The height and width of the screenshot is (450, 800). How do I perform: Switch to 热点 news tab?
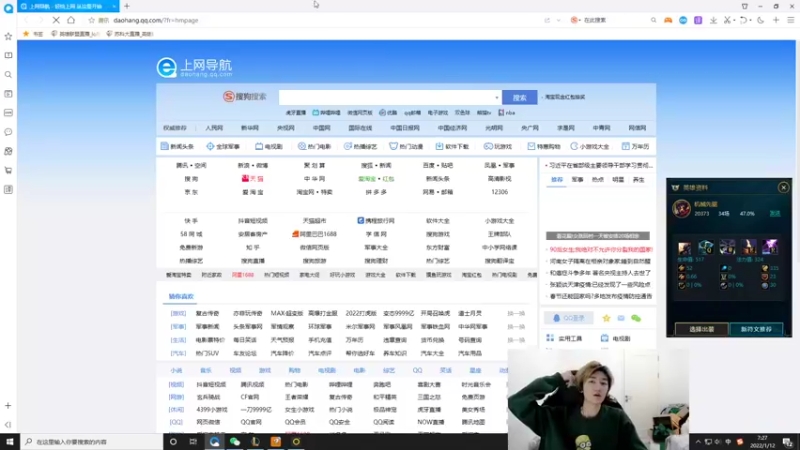click(597, 180)
